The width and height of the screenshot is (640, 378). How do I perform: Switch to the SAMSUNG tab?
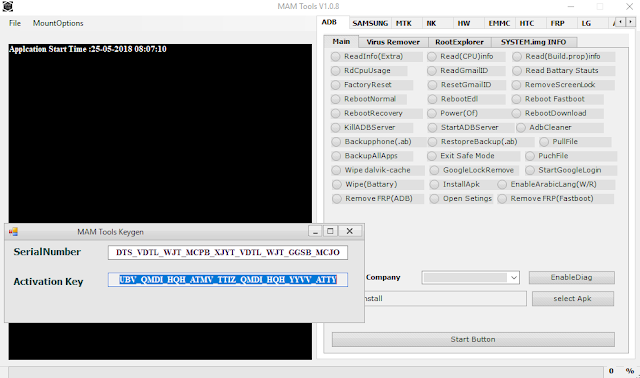[370, 23]
